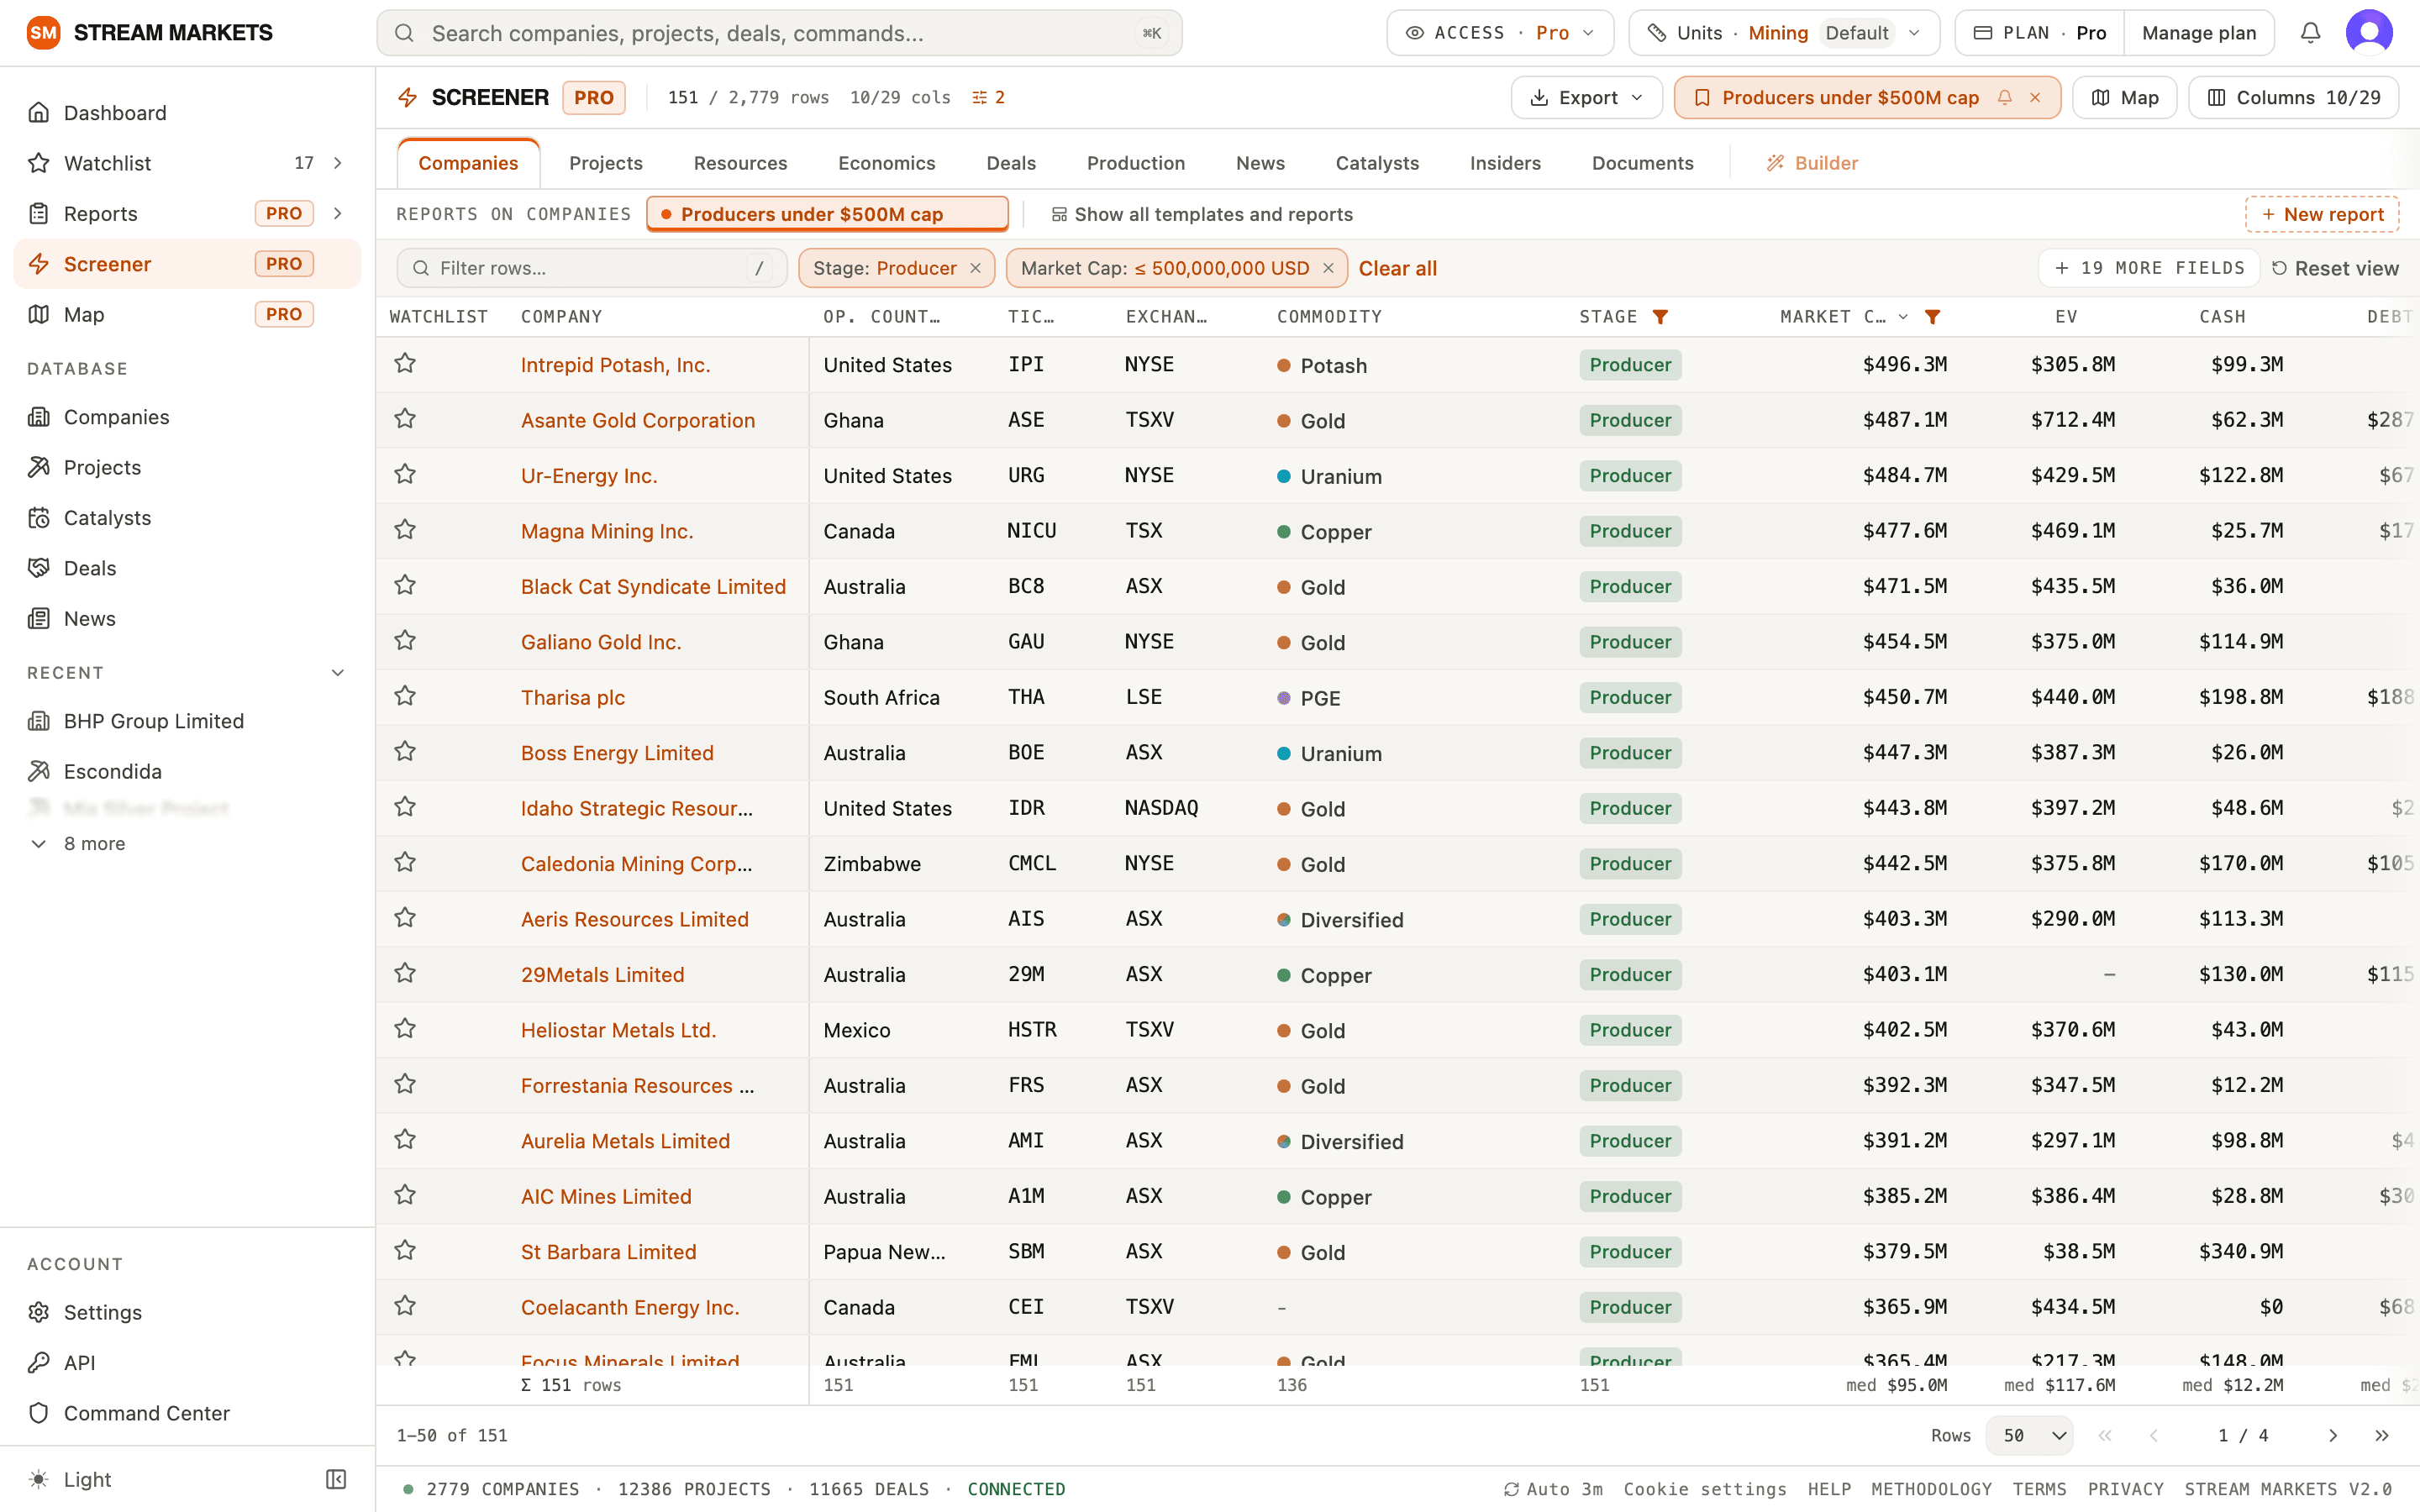Open the Access Pro dropdown
2420x1512 pixels.
[x=1500, y=33]
